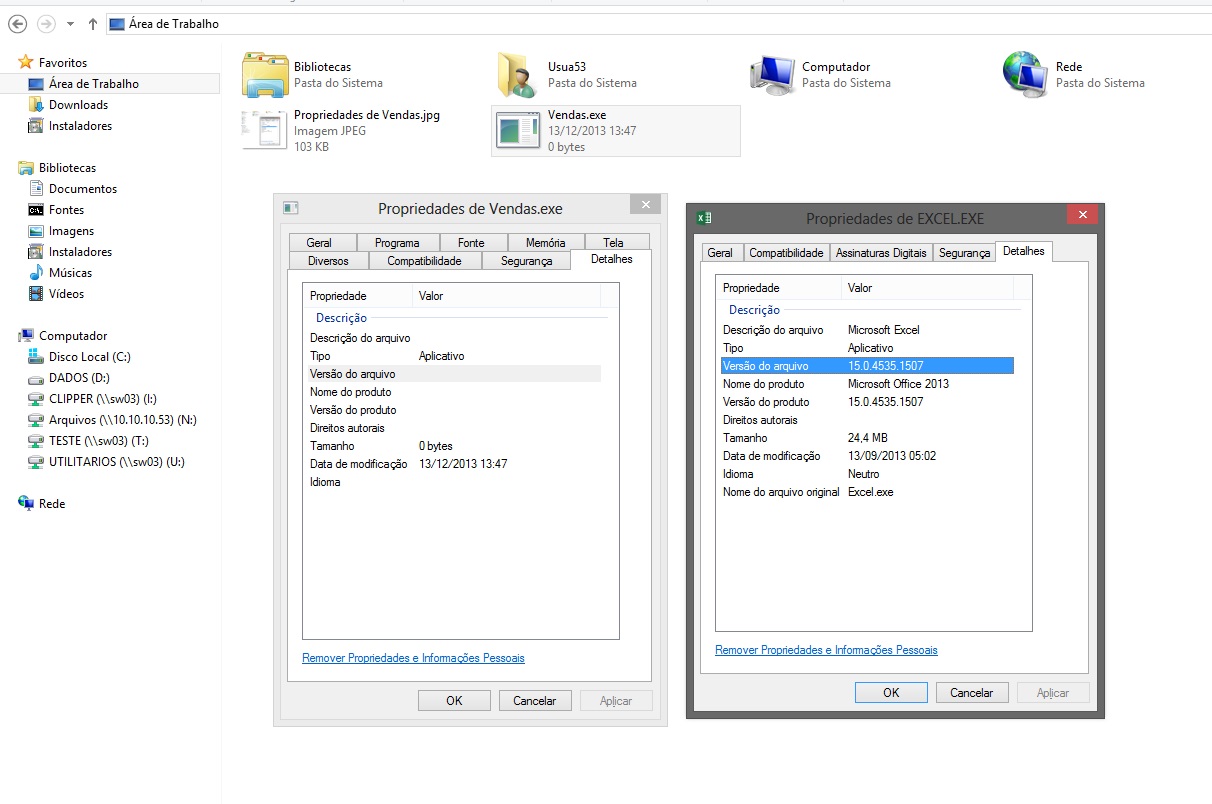Screen dimensions: 1212x804
Task: Open the Computador icon in file area
Action: 773,74
